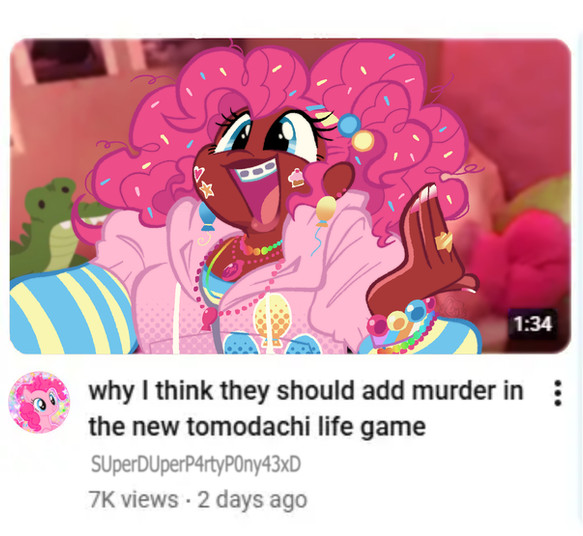Viewport: 583px width, 536px height.
Task: Click the "7K views" text
Action: click(133, 500)
